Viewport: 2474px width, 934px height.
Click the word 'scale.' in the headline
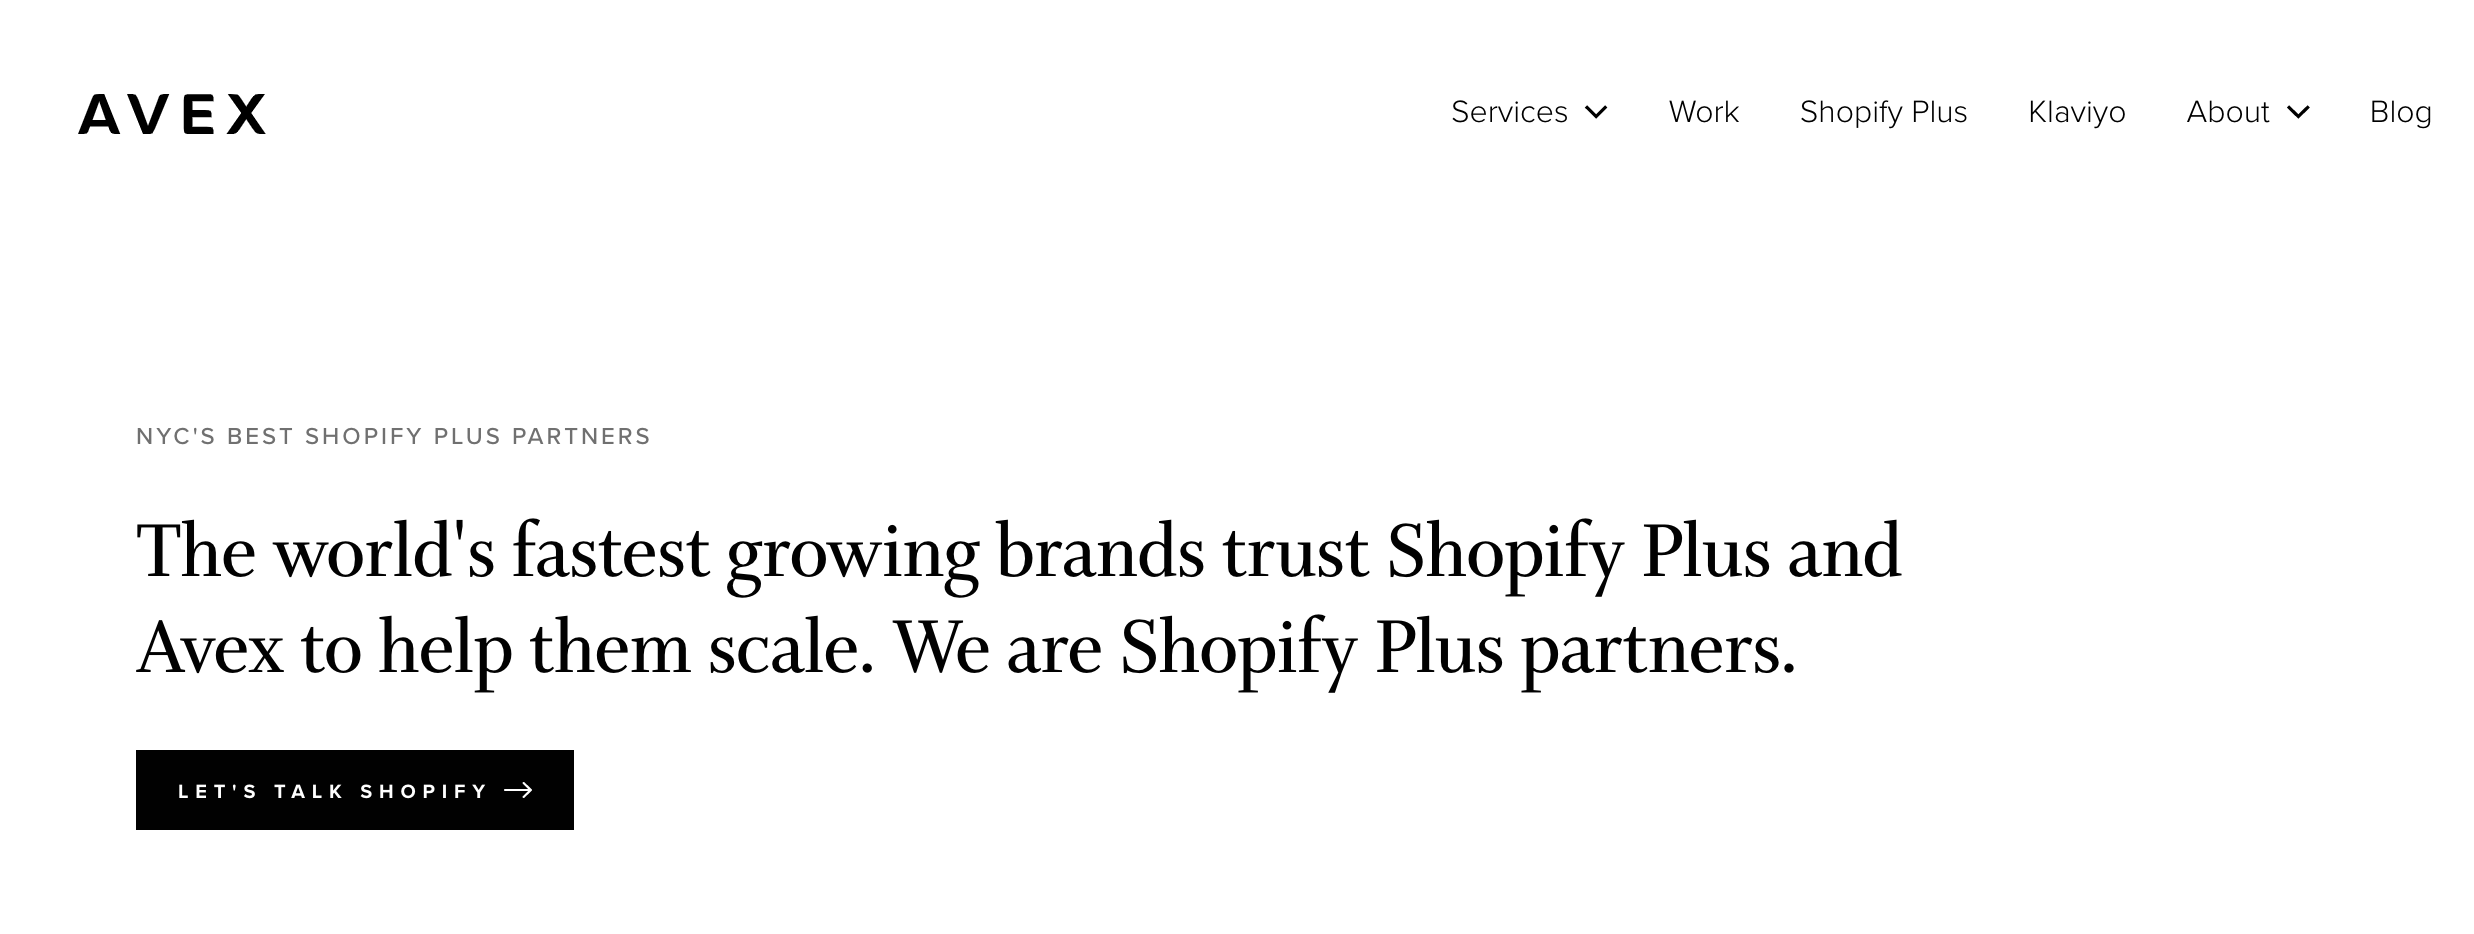click(792, 649)
